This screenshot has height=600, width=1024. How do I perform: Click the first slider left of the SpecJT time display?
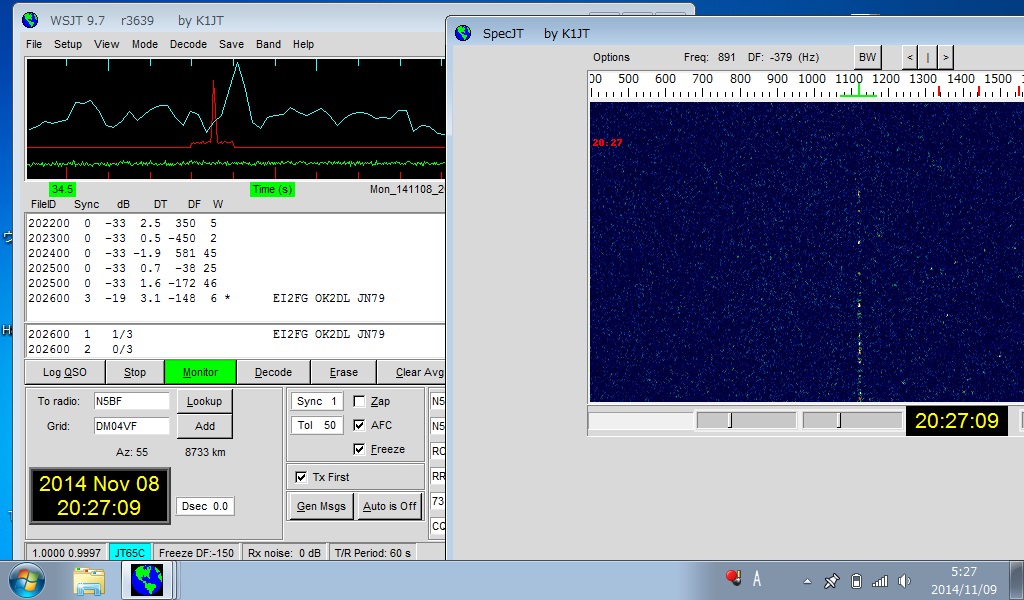click(746, 420)
